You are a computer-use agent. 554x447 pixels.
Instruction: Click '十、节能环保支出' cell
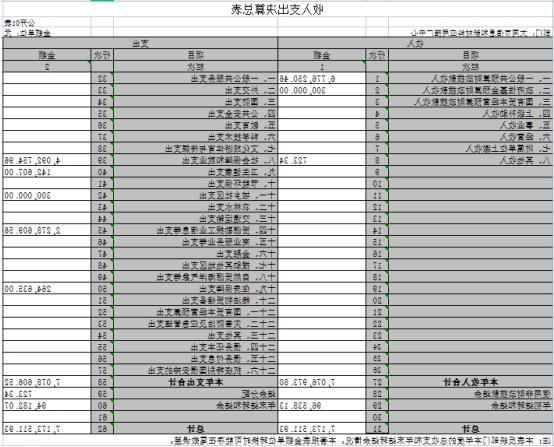196,184
